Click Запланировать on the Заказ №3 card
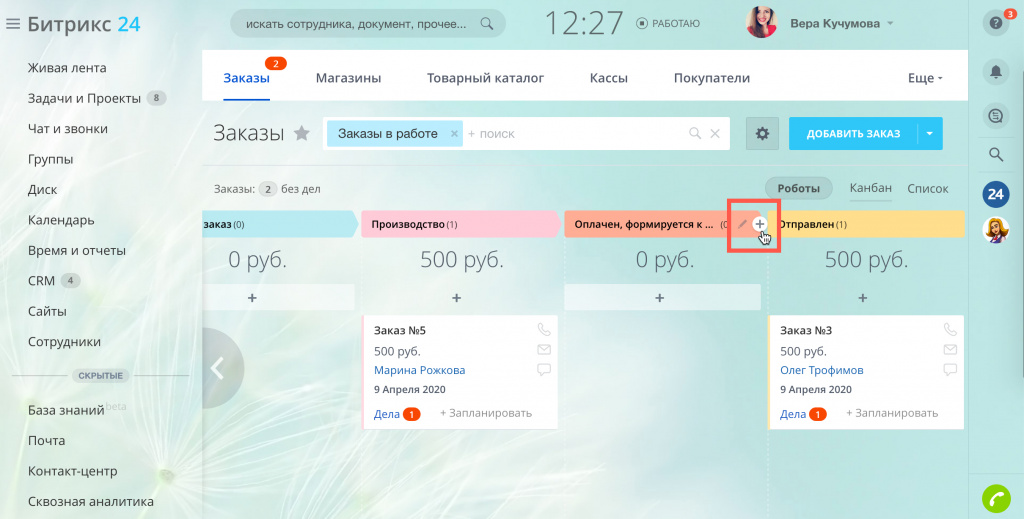 (x=892, y=413)
